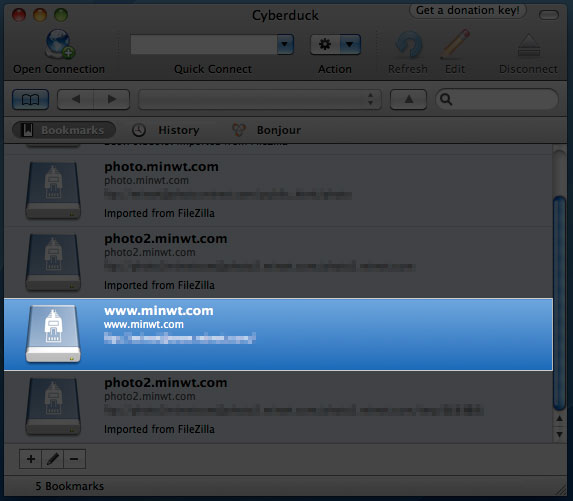Image resolution: width=573 pixels, height=501 pixels.
Task: Click the bookmark list scrollbar thumb
Action: pos(559,303)
